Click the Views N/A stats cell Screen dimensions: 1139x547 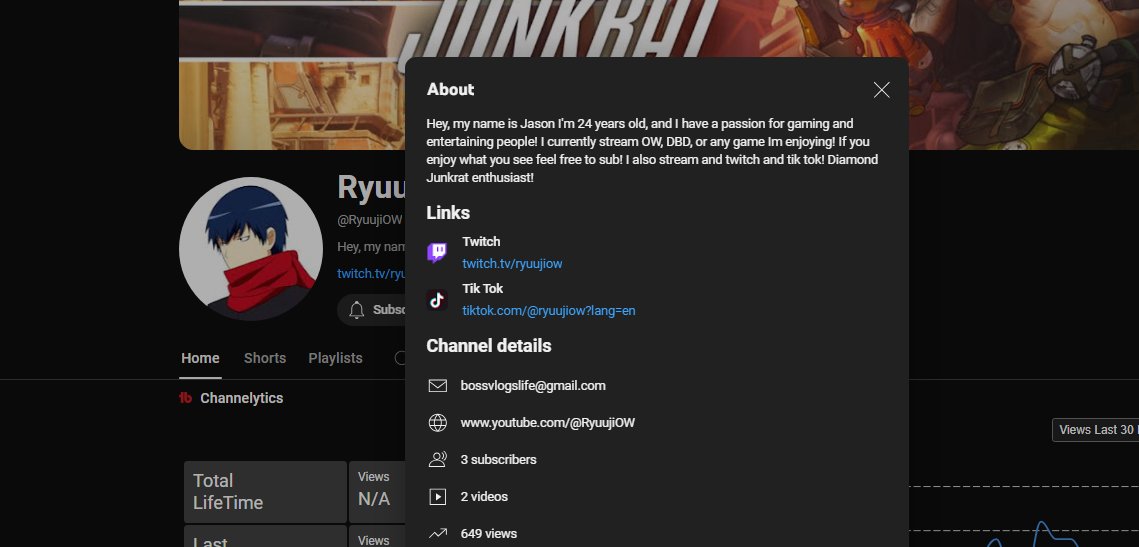pyautogui.click(x=376, y=492)
